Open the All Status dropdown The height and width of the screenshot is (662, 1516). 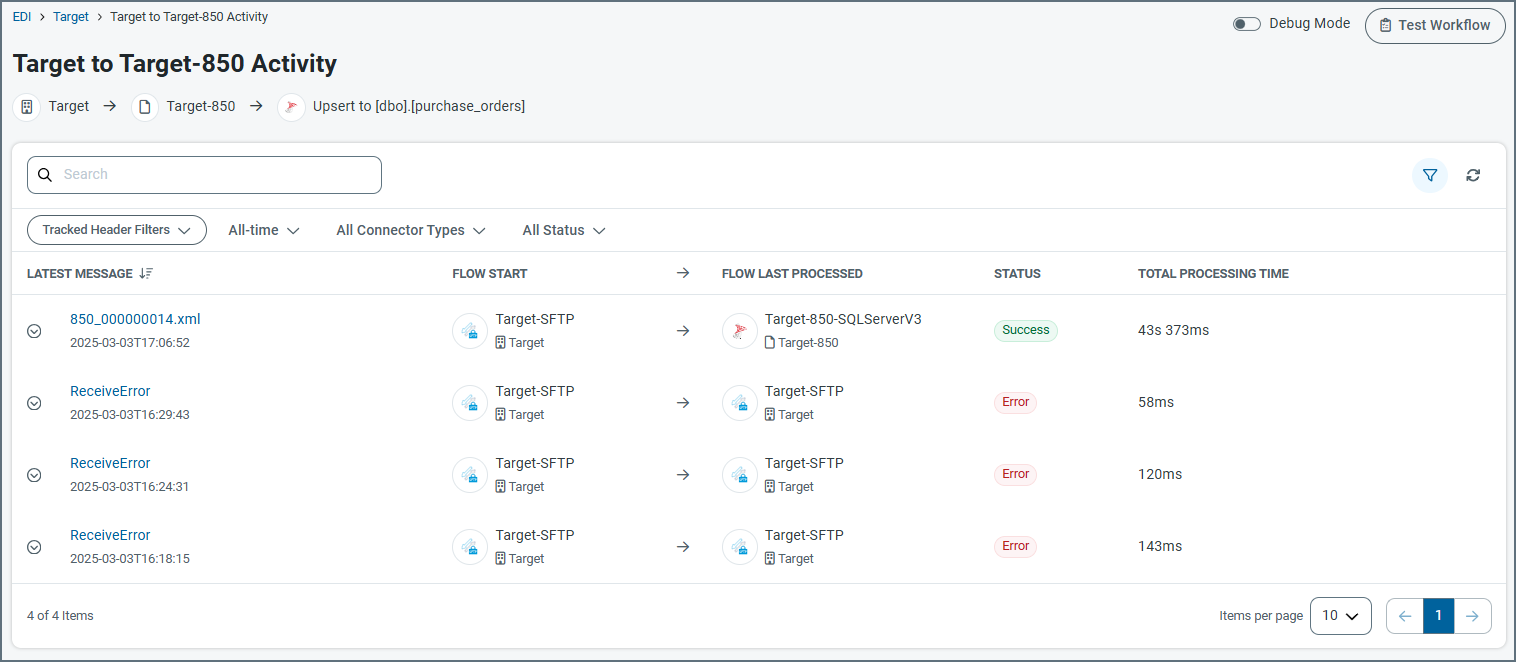click(x=563, y=230)
